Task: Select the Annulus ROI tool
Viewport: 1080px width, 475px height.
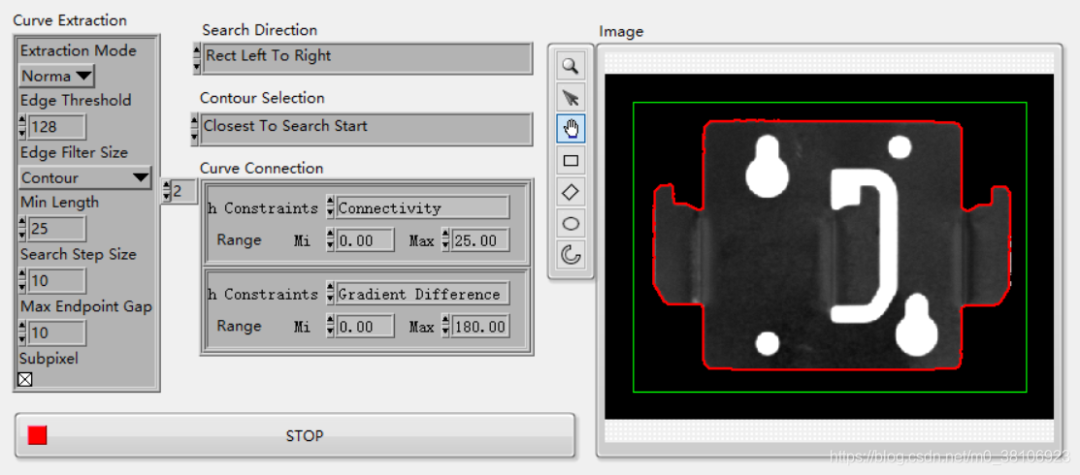Action: [x=570, y=256]
